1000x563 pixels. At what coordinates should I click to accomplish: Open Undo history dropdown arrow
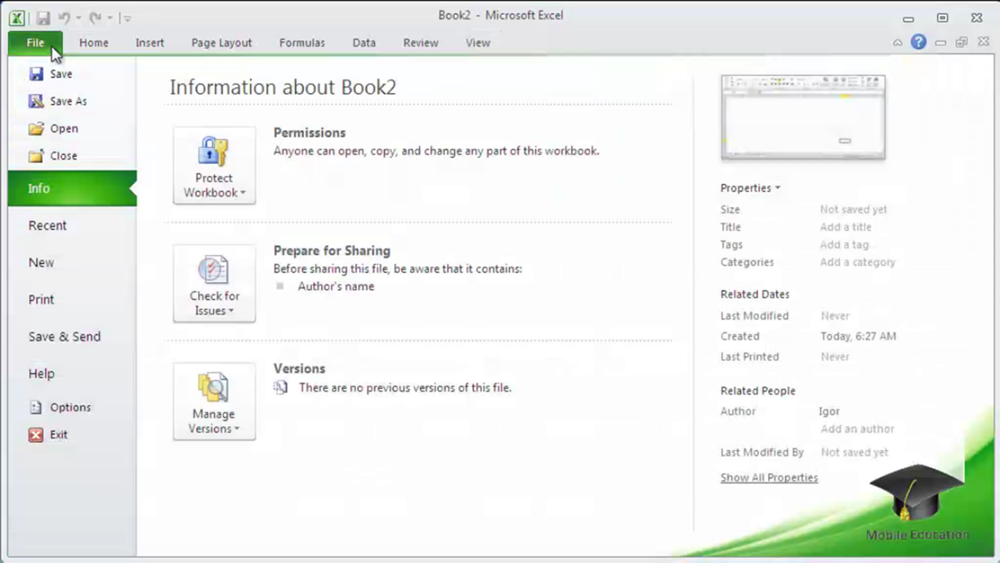tap(78, 18)
